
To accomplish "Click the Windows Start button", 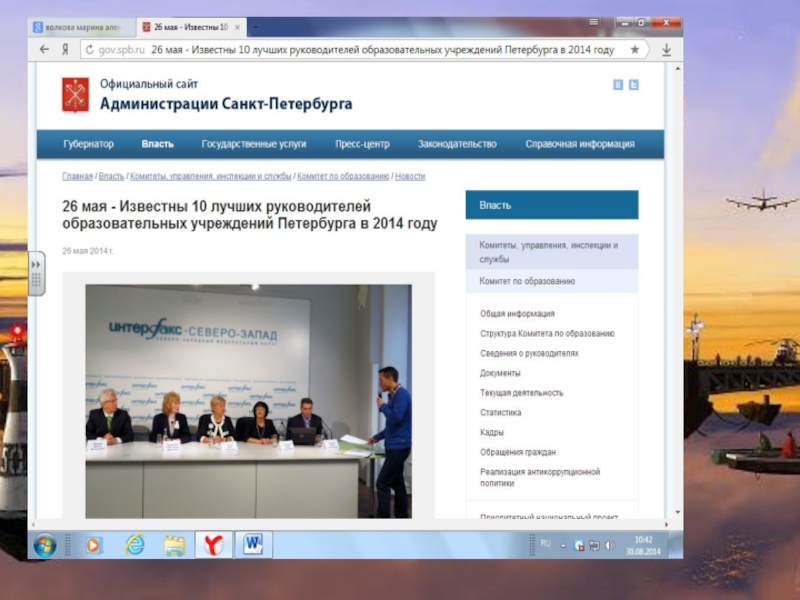I will [45, 545].
